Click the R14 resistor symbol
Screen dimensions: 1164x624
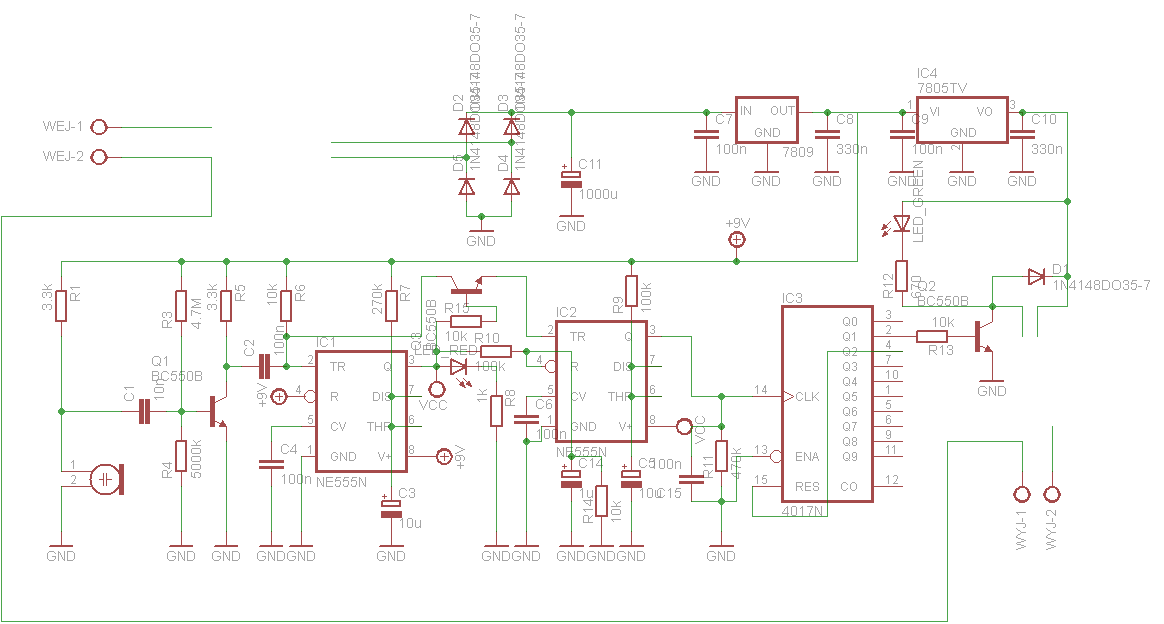tap(601, 502)
